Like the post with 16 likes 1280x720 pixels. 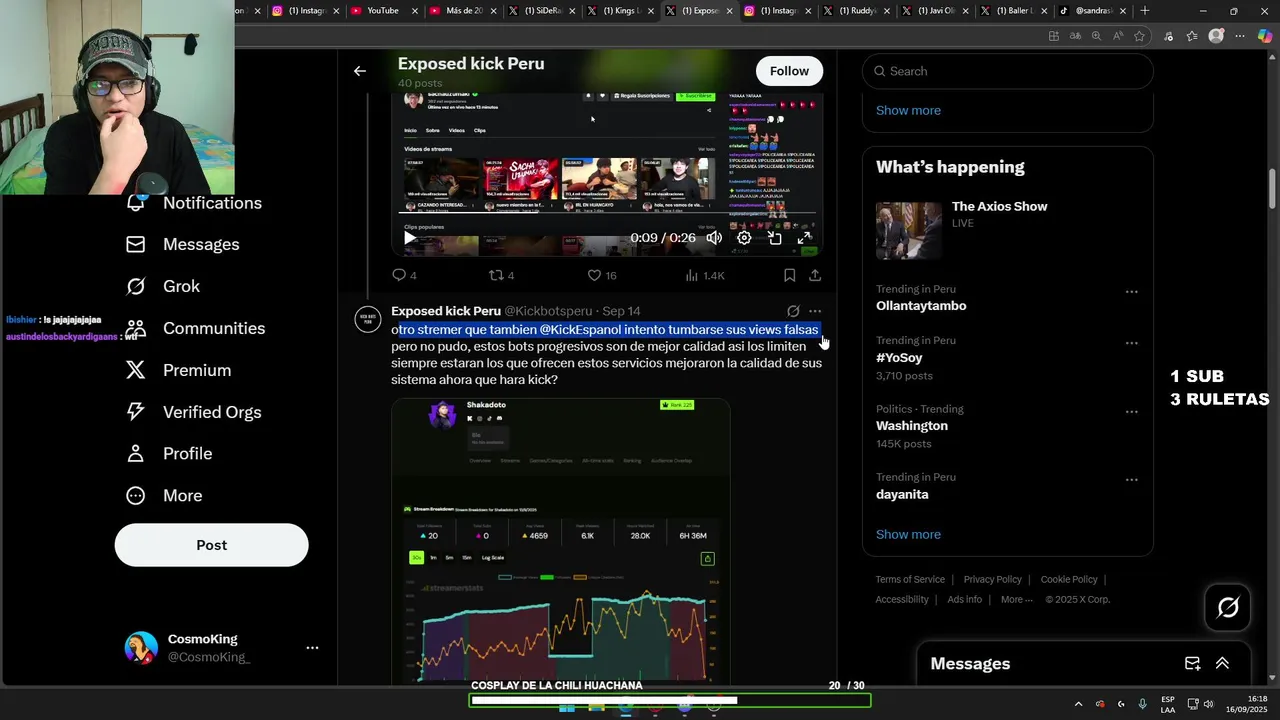602,275
